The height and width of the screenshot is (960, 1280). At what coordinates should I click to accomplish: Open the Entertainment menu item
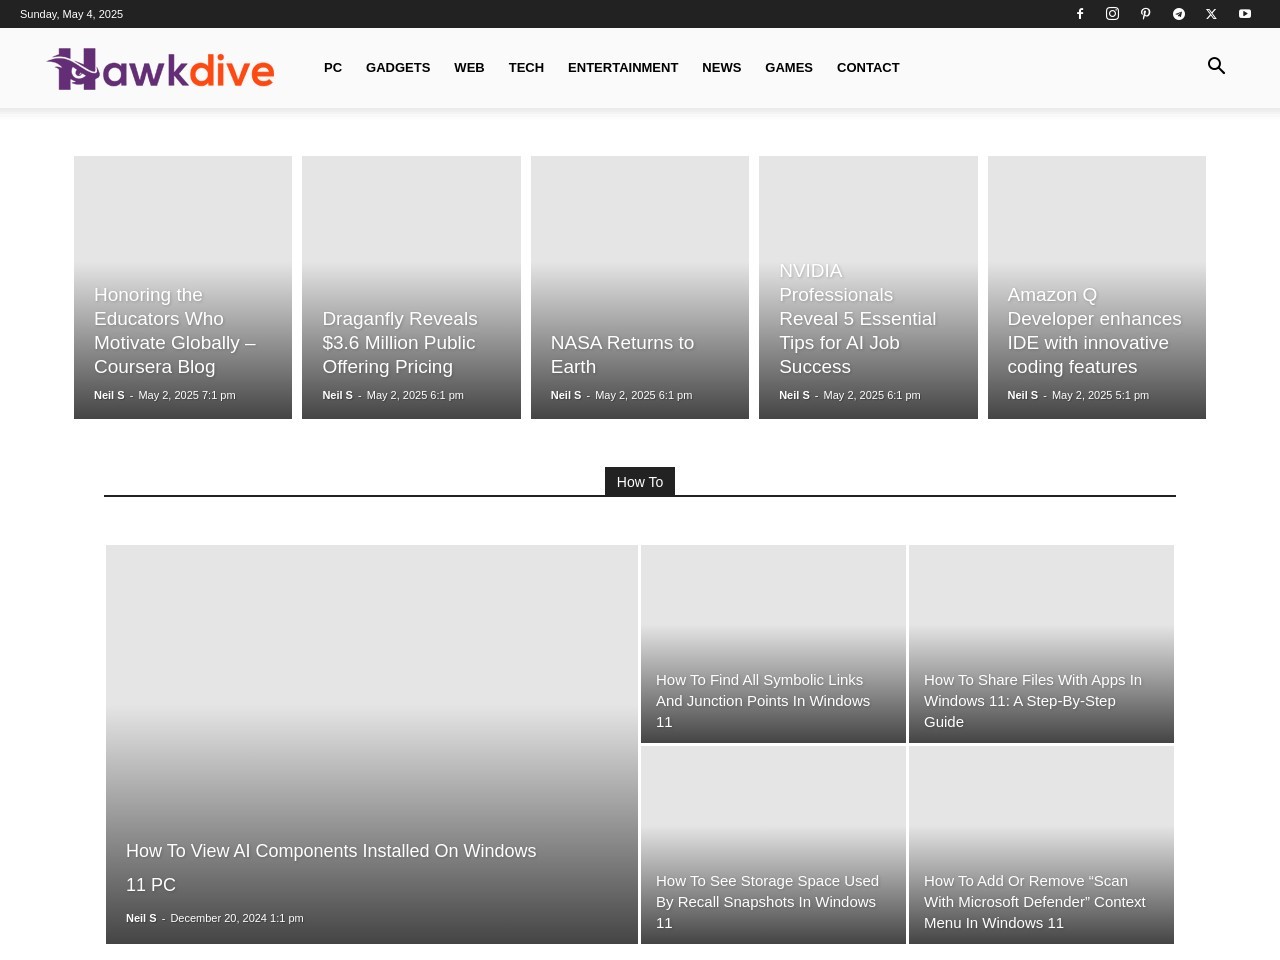[623, 67]
